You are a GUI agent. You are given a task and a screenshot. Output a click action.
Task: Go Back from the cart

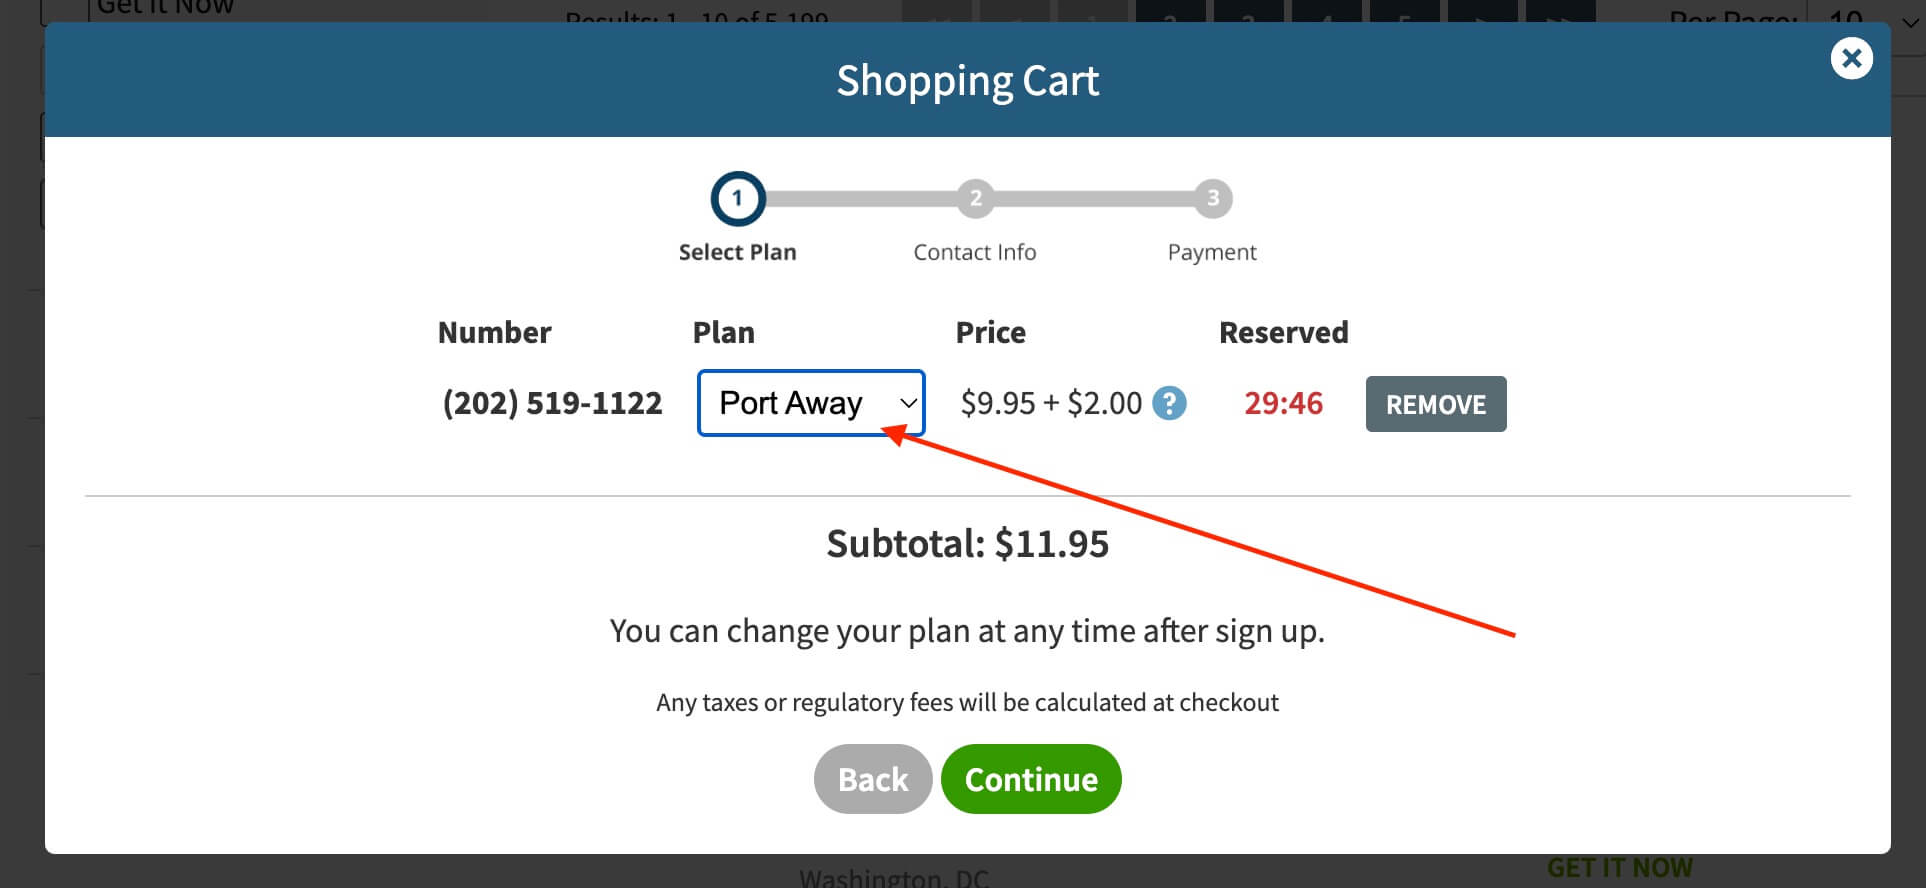coord(873,779)
